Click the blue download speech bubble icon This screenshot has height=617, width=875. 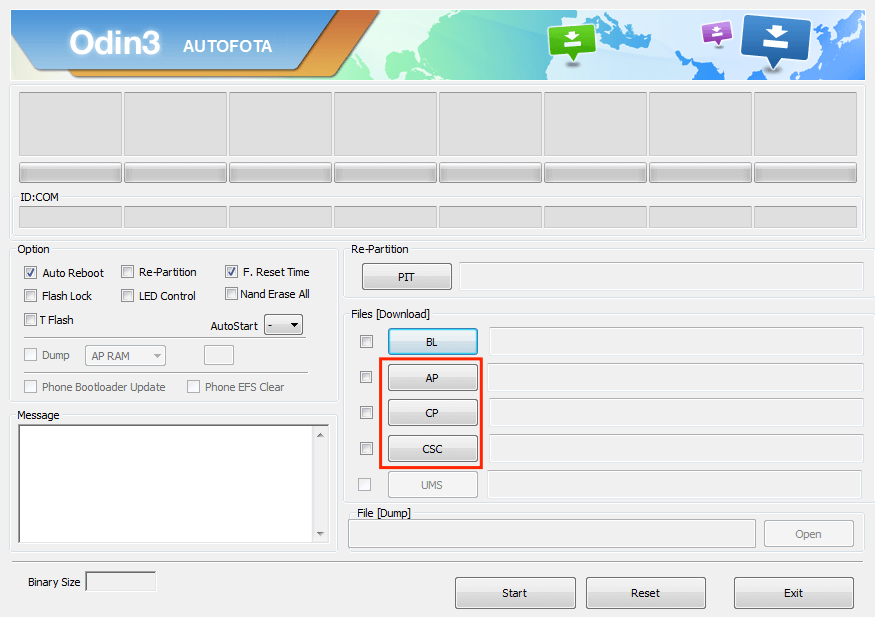coord(775,38)
